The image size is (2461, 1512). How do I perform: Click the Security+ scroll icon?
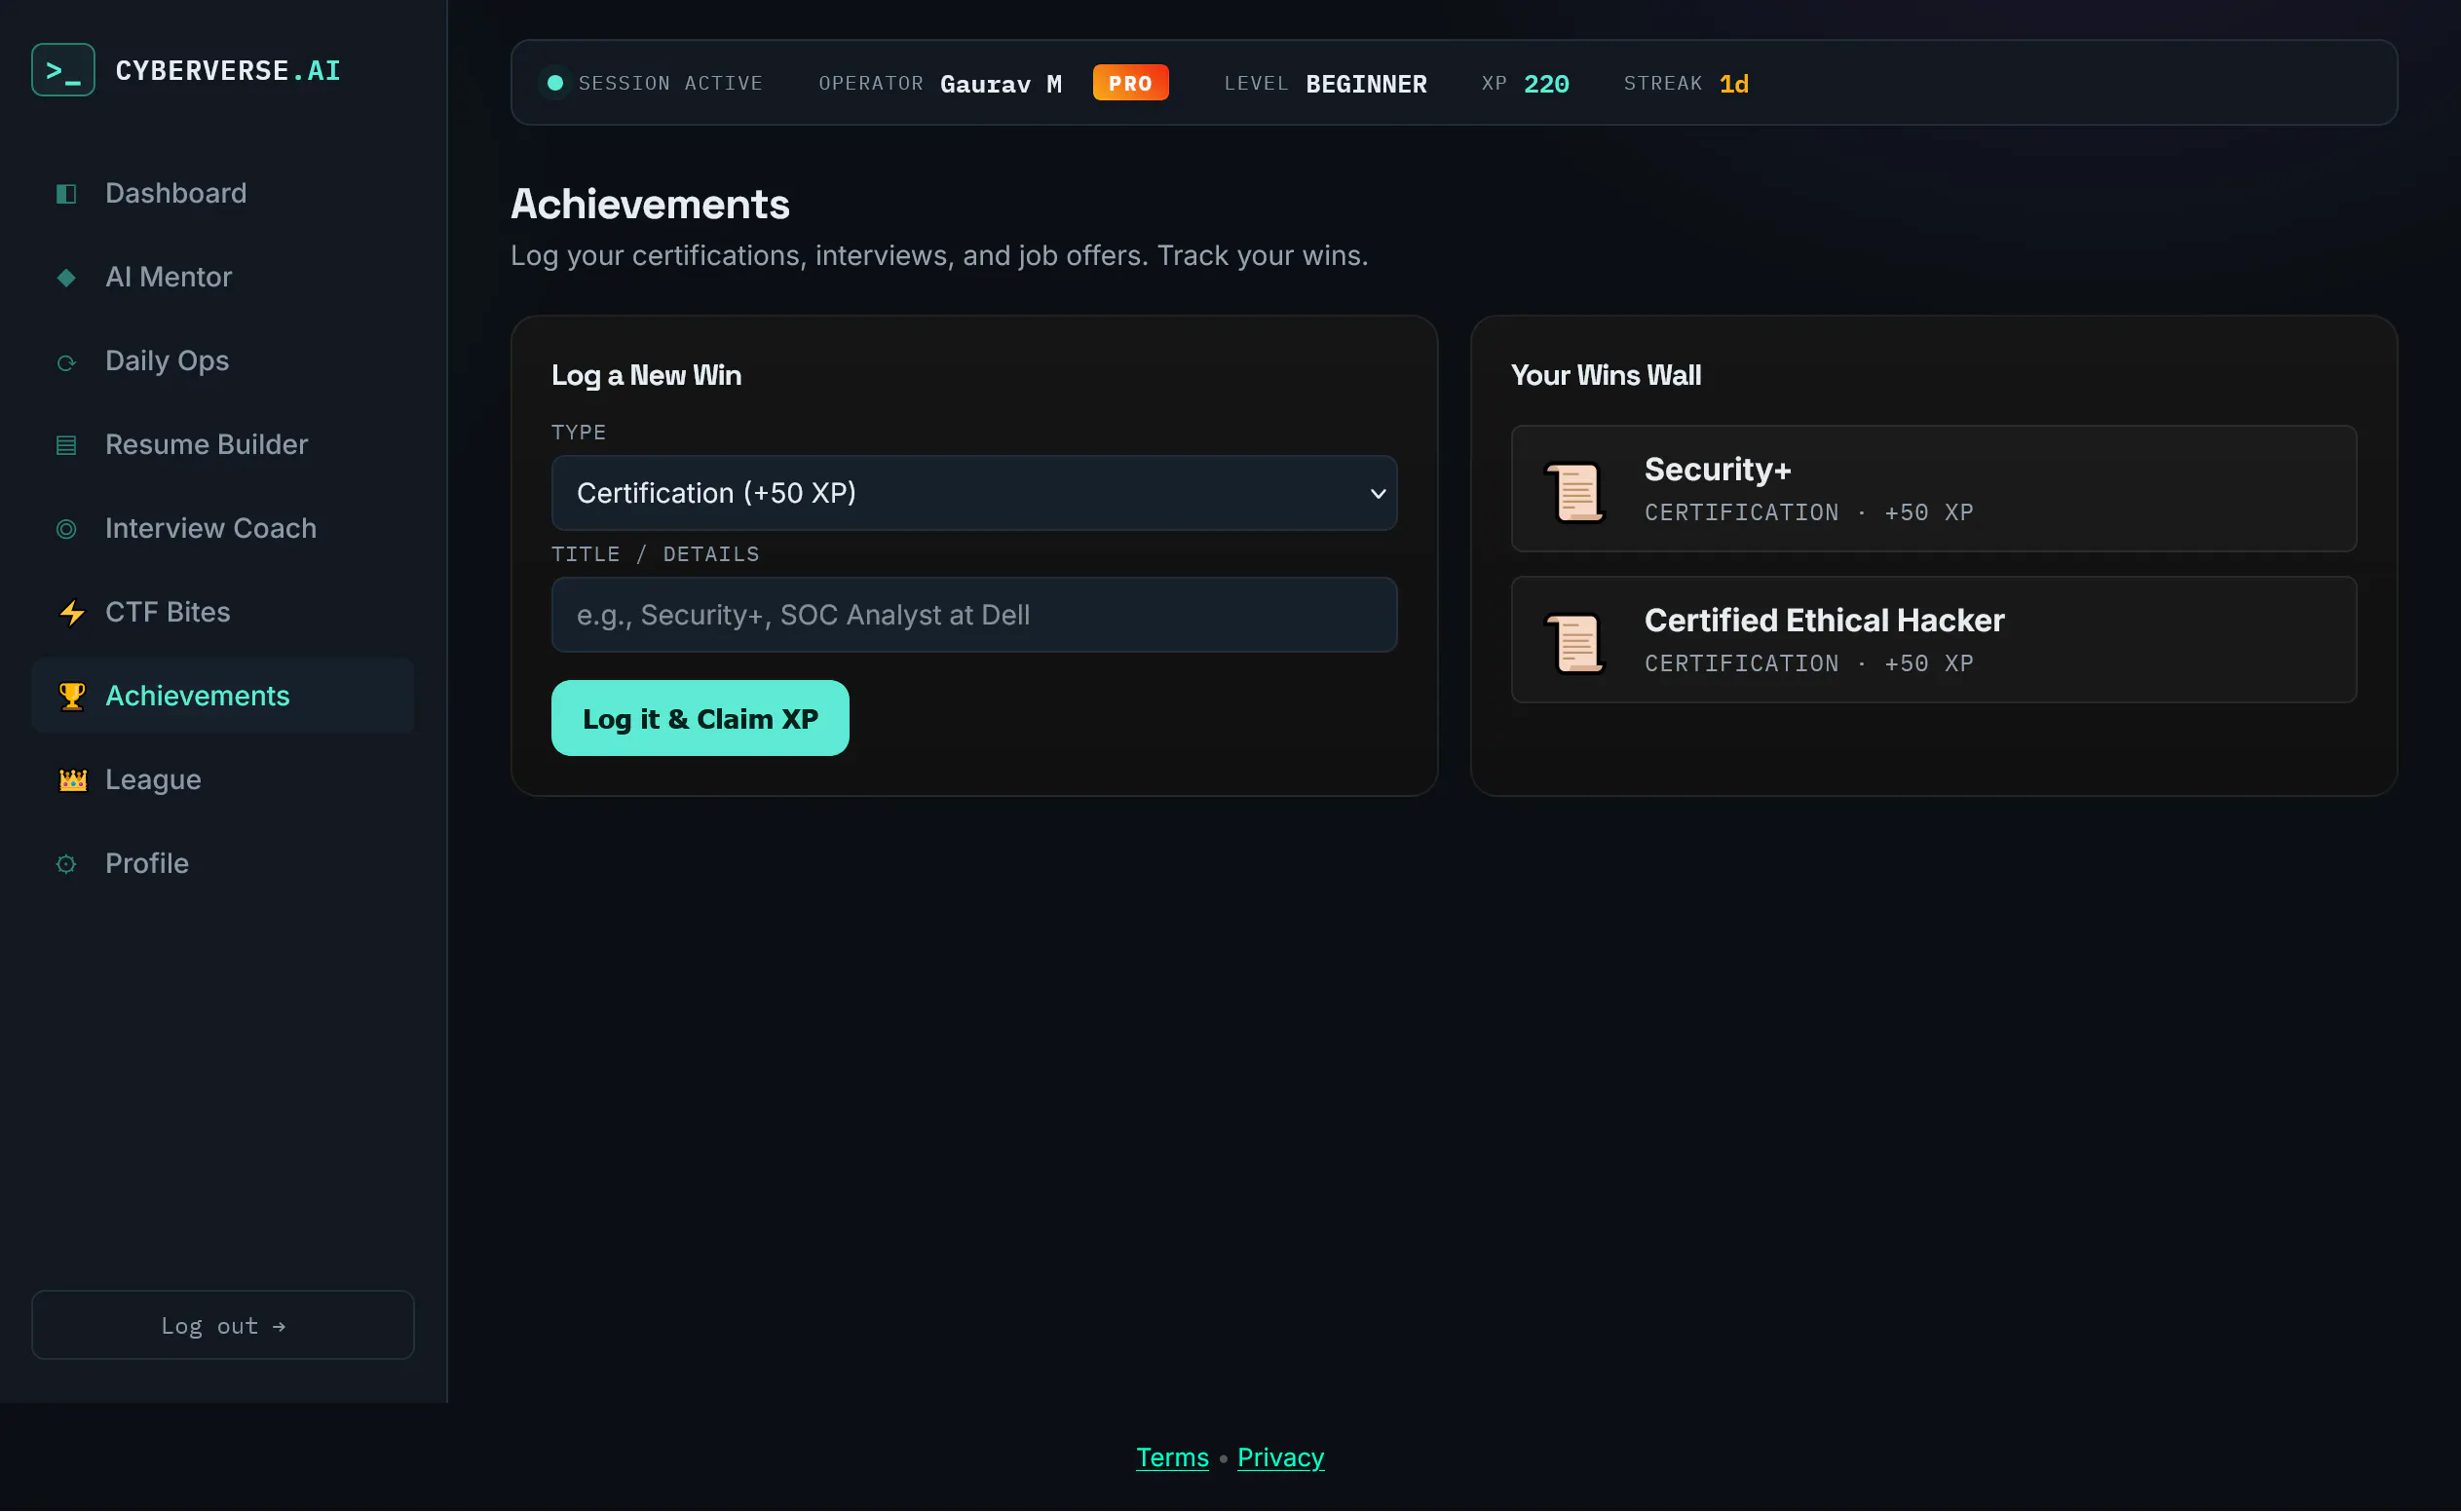click(1576, 491)
